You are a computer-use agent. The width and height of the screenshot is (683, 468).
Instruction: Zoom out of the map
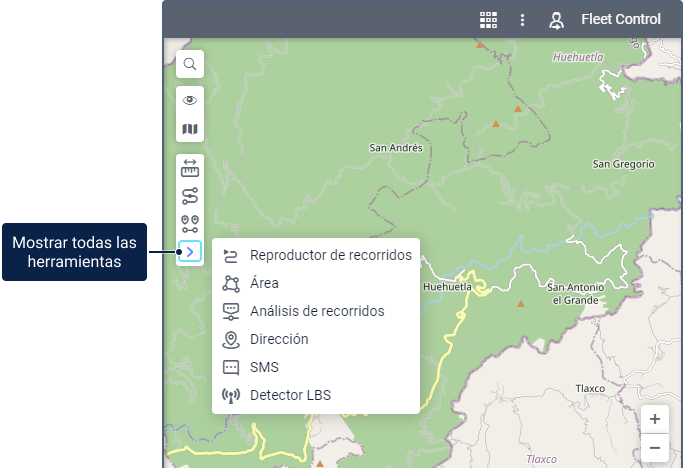point(654,447)
